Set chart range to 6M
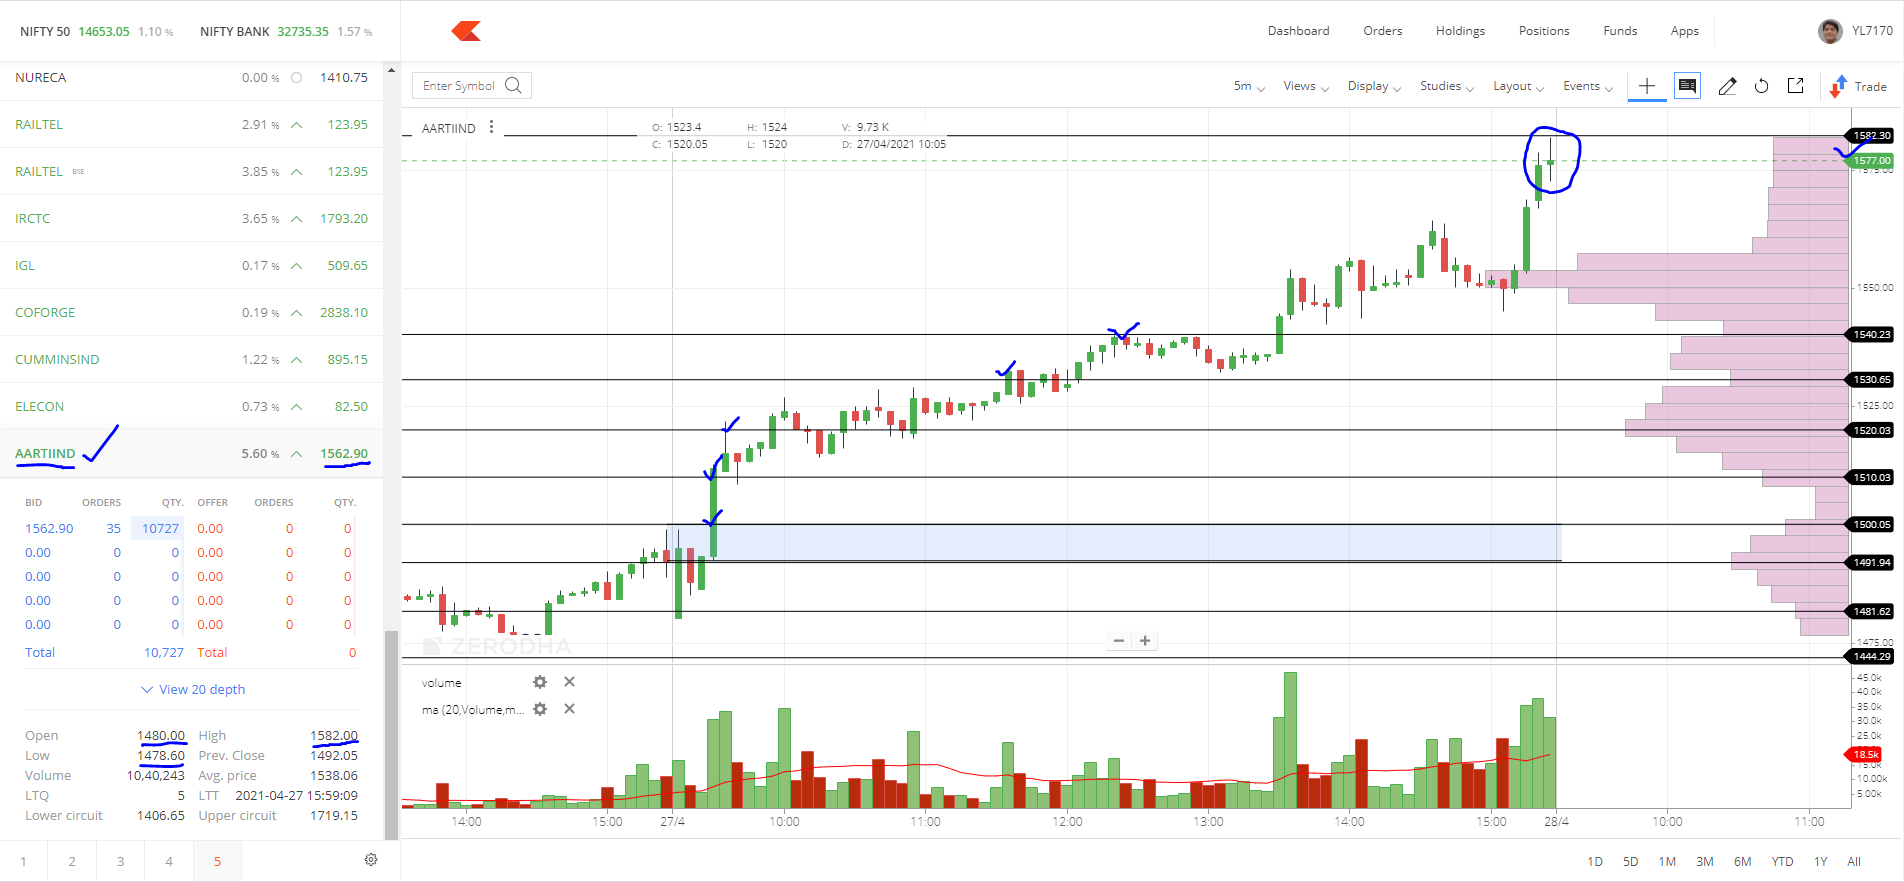This screenshot has height=882, width=1904. point(1743,861)
